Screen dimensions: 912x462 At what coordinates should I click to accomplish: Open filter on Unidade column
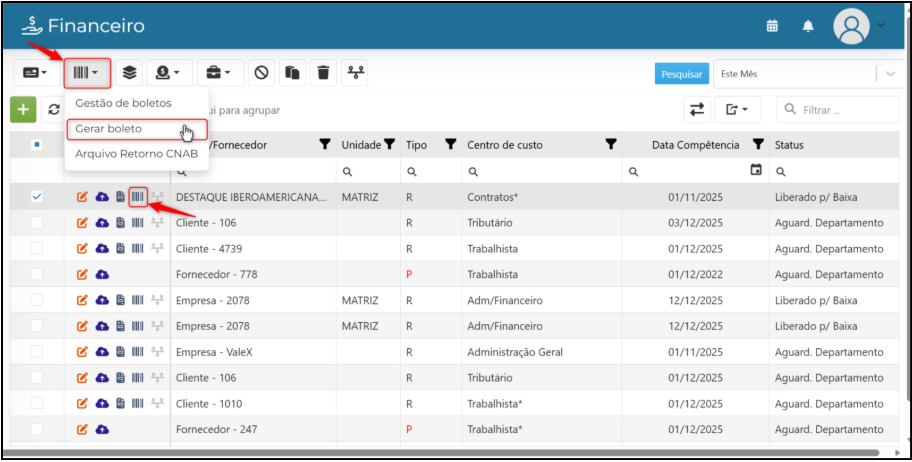[x=390, y=145]
